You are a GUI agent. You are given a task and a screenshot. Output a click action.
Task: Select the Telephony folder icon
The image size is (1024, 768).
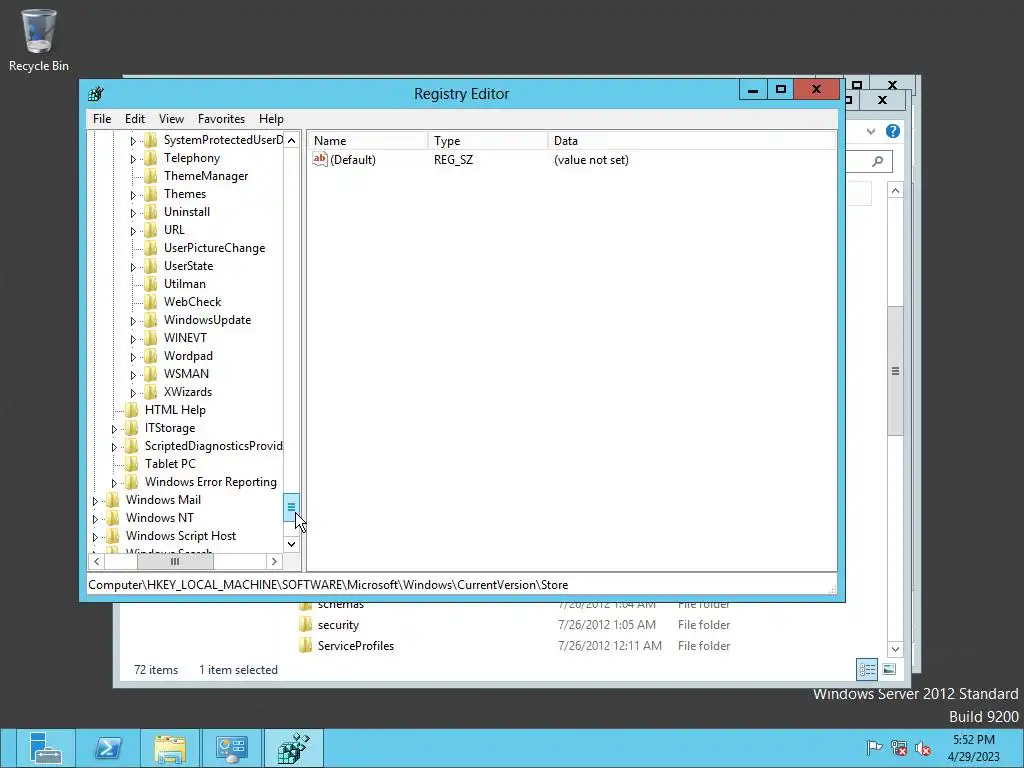click(150, 158)
